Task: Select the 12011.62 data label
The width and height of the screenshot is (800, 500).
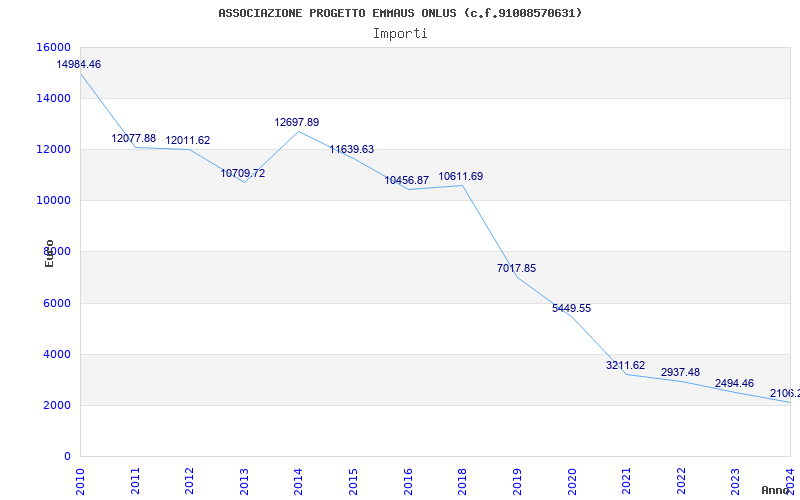Action: 188,141
